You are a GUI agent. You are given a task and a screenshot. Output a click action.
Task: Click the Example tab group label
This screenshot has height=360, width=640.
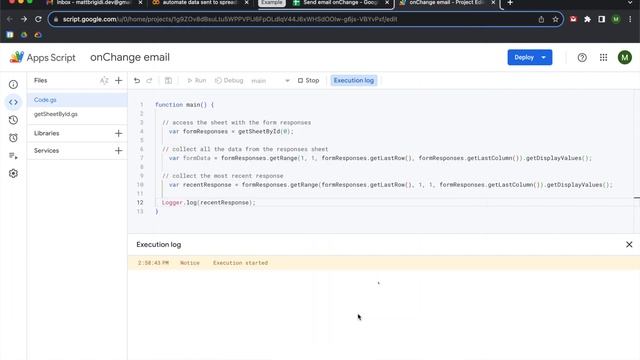(x=271, y=2)
